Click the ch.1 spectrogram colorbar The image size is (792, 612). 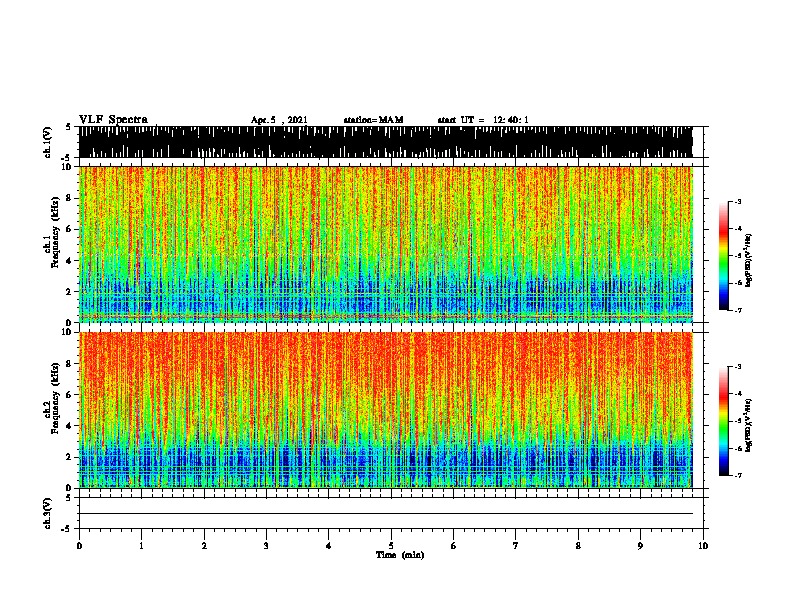point(724,256)
